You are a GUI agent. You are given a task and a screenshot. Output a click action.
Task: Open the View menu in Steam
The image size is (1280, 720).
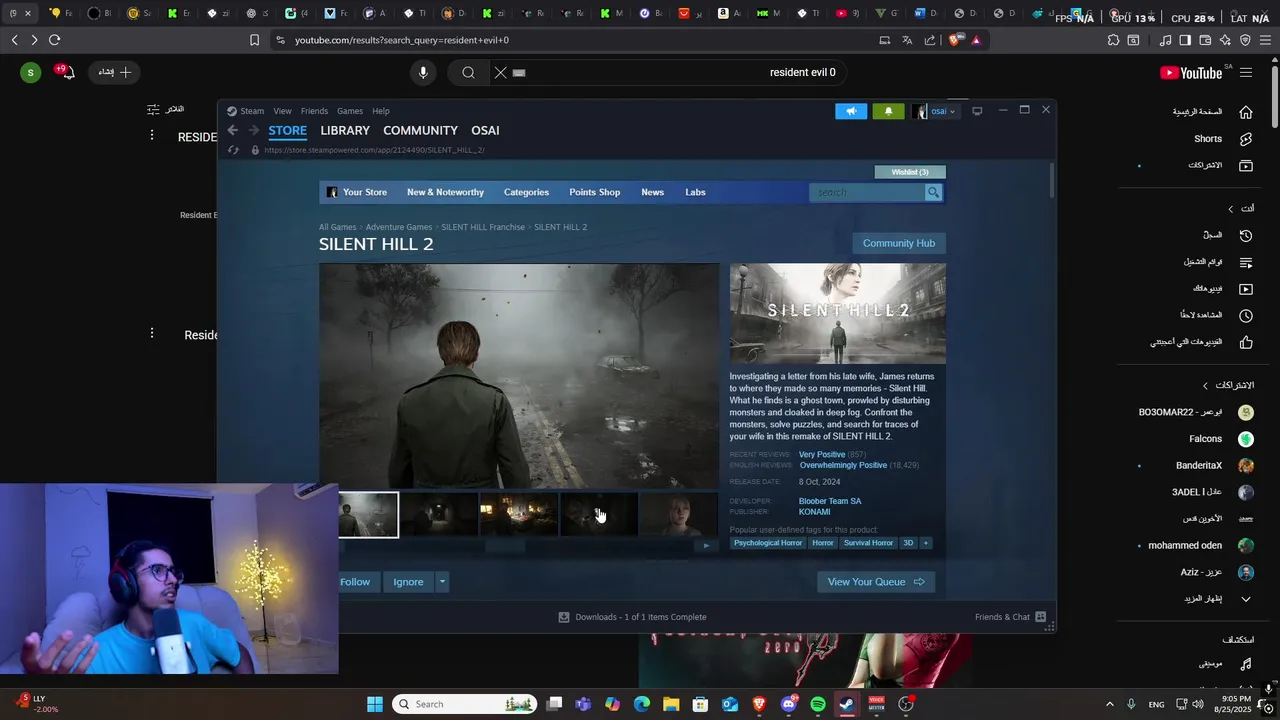(283, 111)
